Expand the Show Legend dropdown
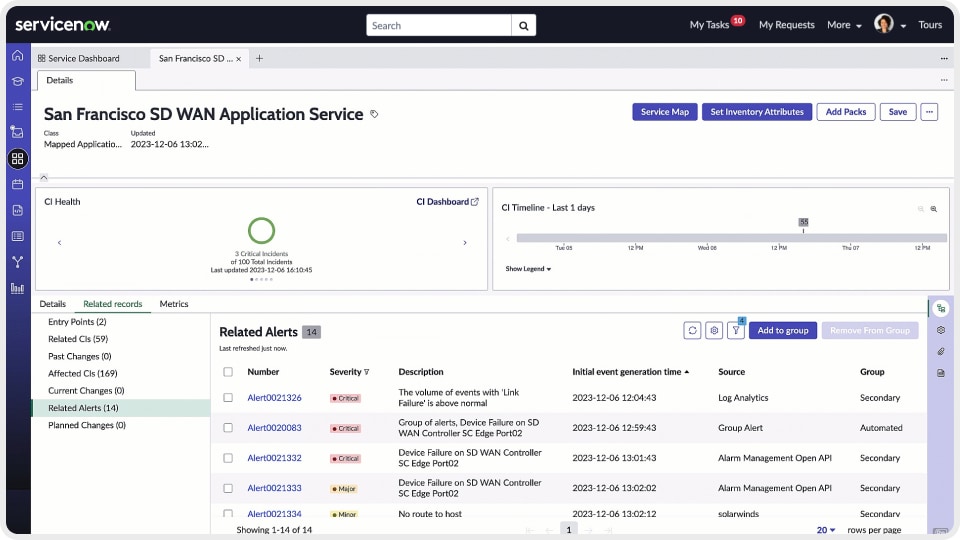The image size is (960, 540). point(528,269)
